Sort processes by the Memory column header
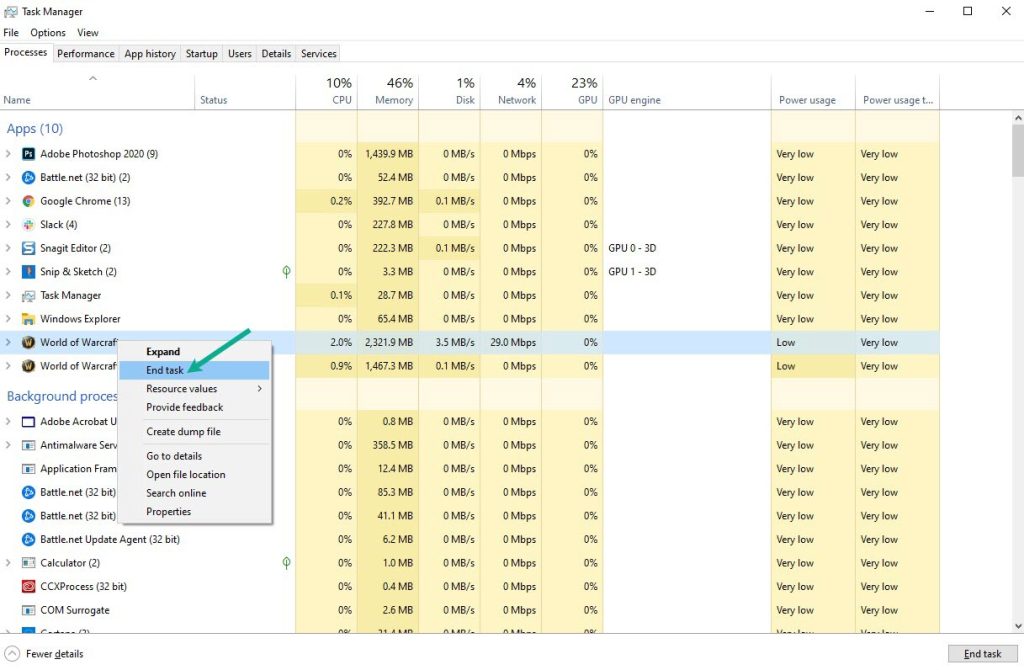1024x670 pixels. pos(388,91)
